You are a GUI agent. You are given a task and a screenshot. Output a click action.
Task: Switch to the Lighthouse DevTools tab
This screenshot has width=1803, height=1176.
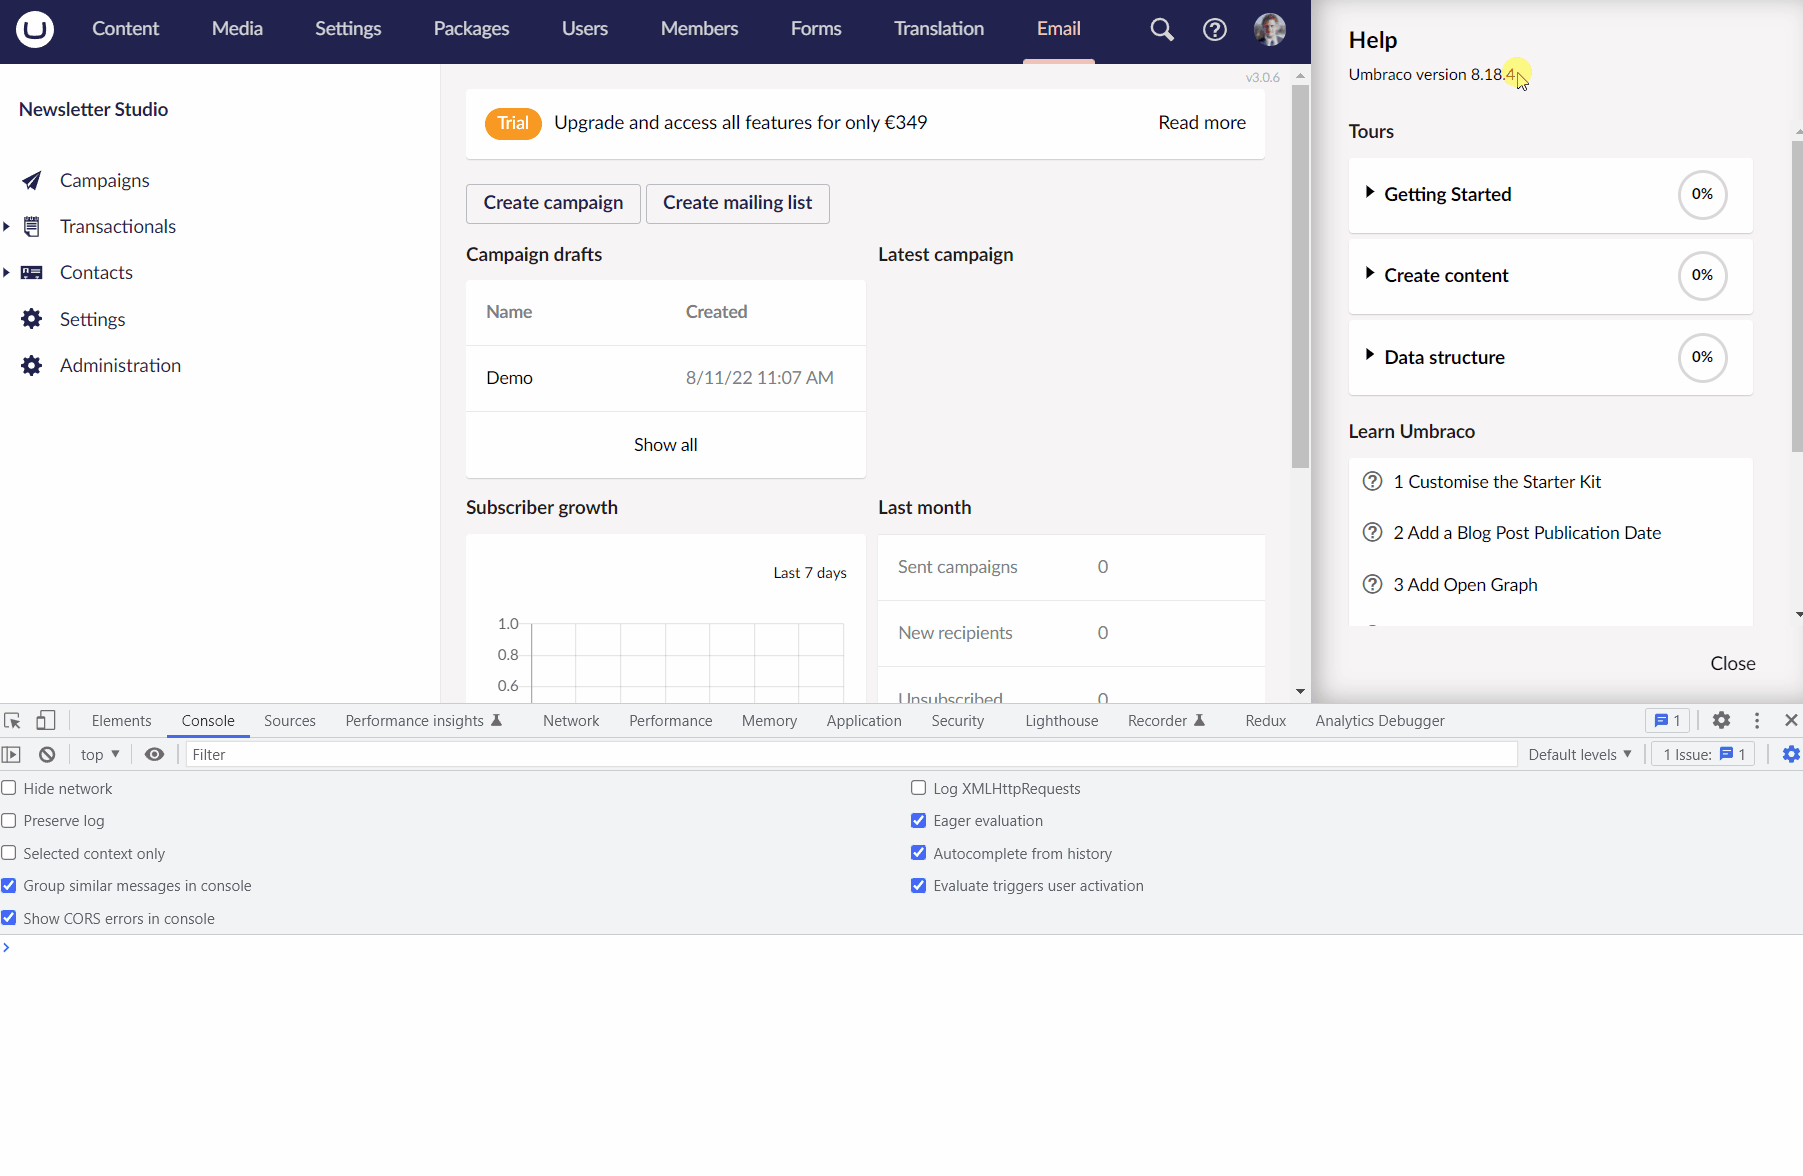point(1061,721)
